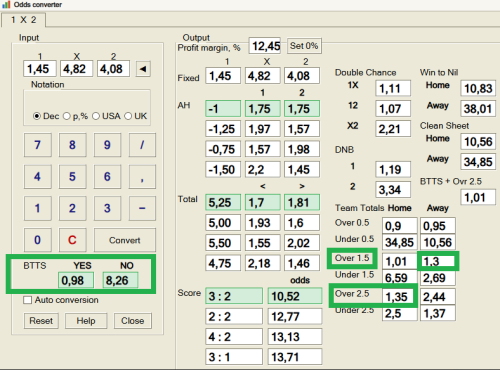This screenshot has height=370, width=500.
Task: Click the Score field 2 : 2
Action: (x=234, y=316)
